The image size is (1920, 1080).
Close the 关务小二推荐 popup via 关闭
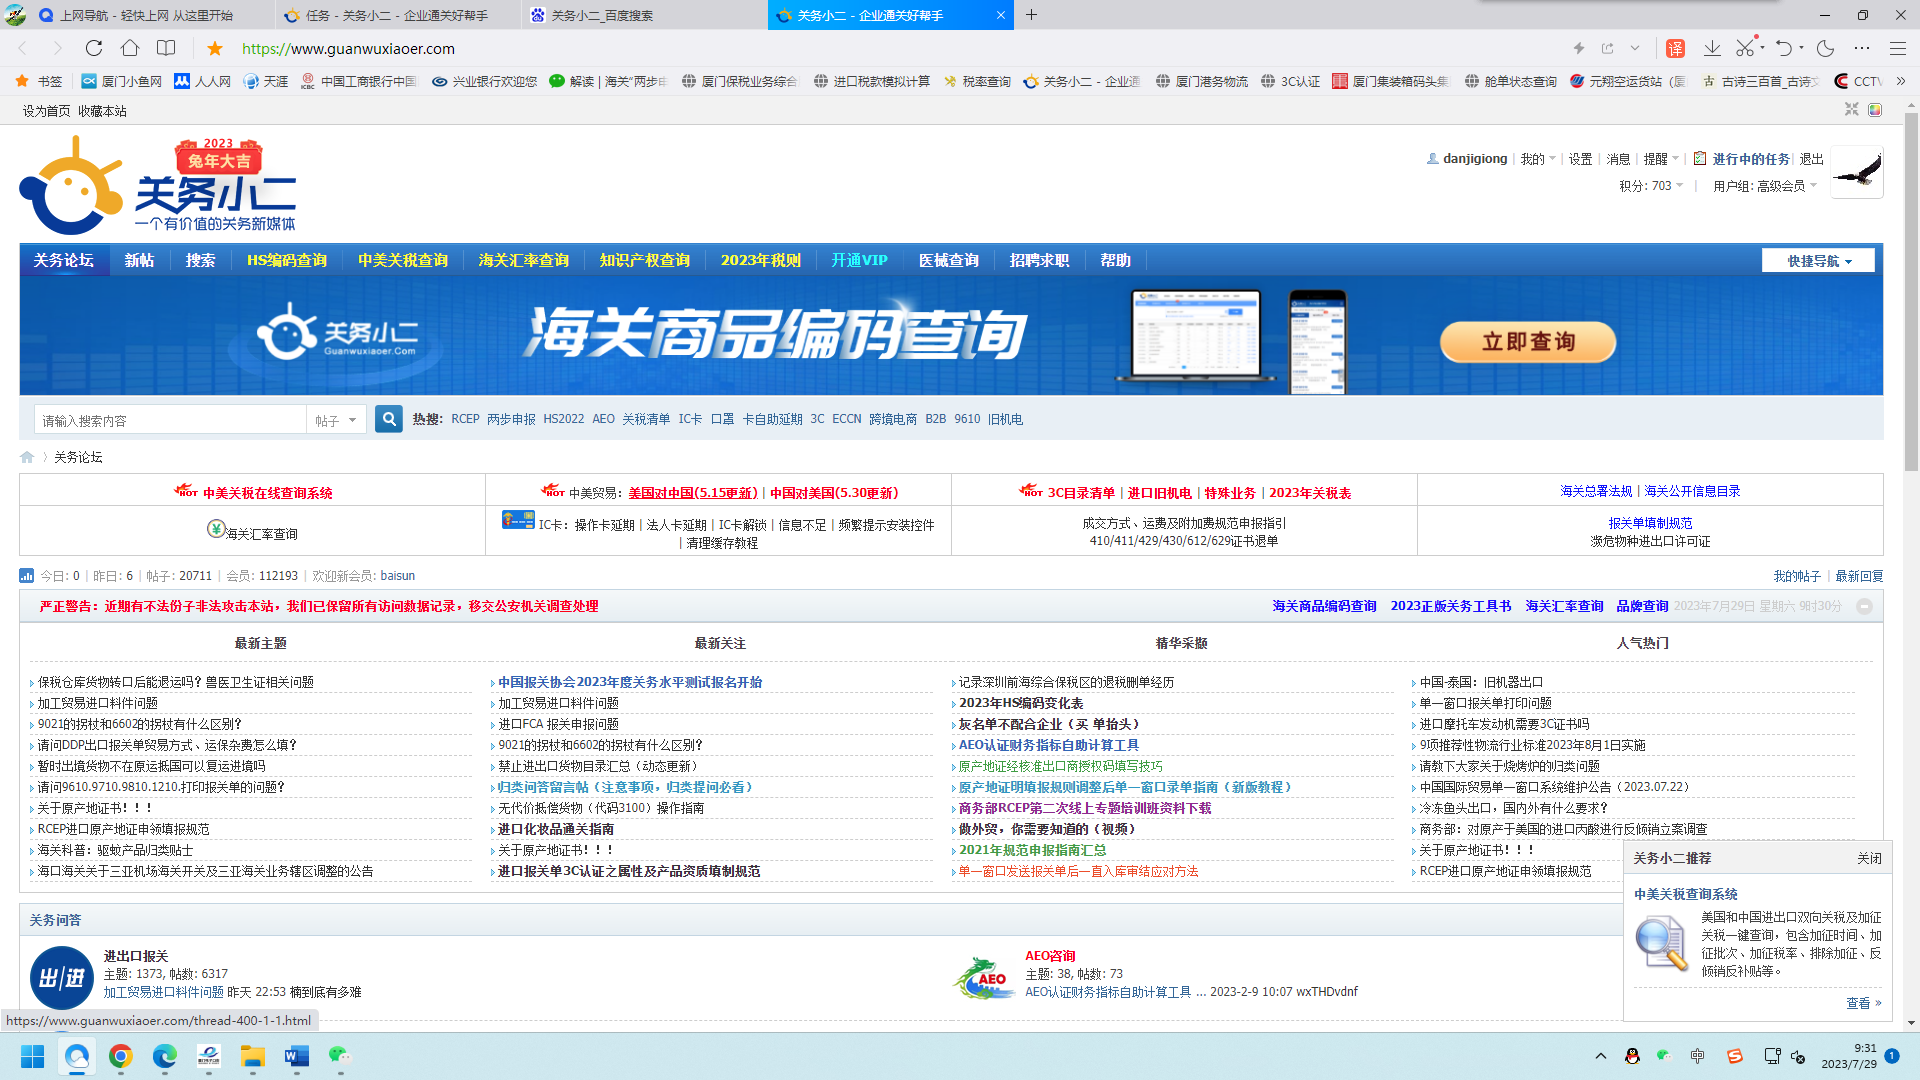(1869, 858)
